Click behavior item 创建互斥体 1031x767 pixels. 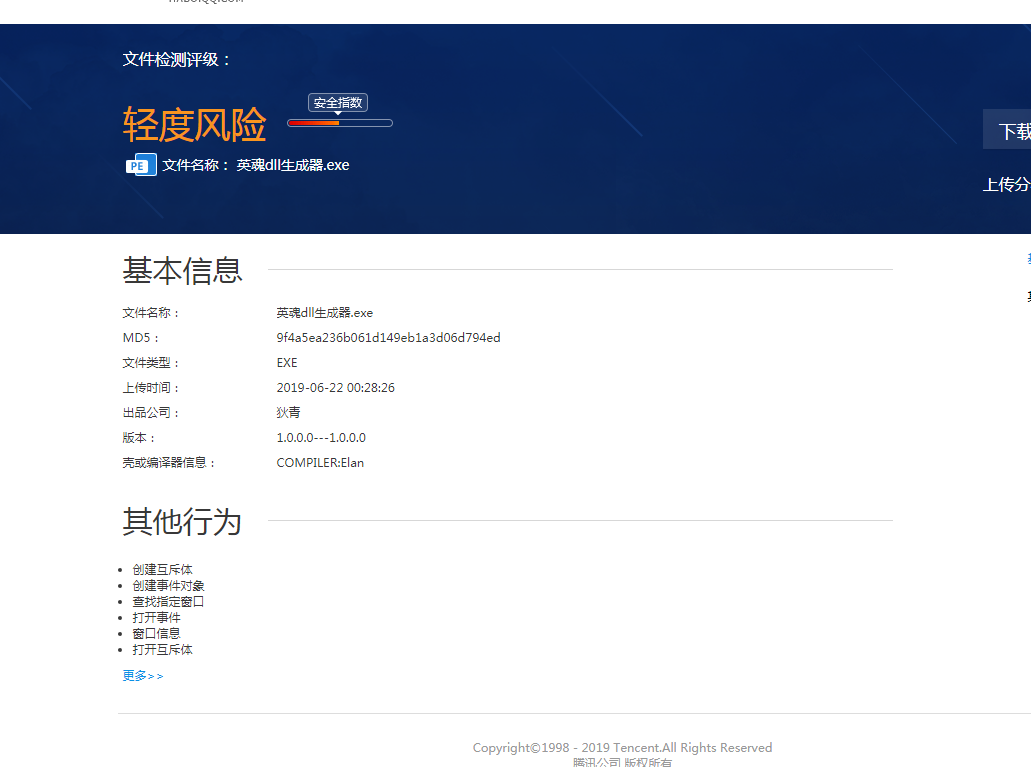(162, 570)
